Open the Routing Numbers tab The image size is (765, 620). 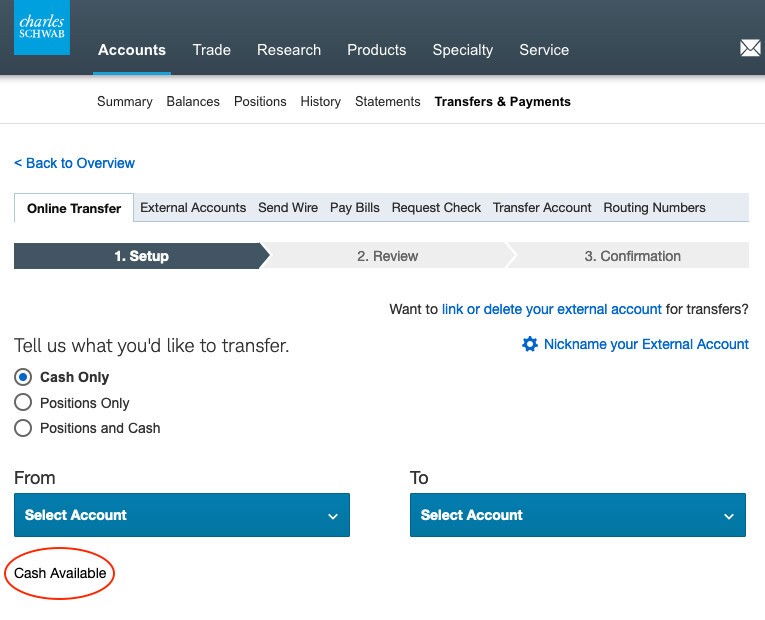point(654,208)
